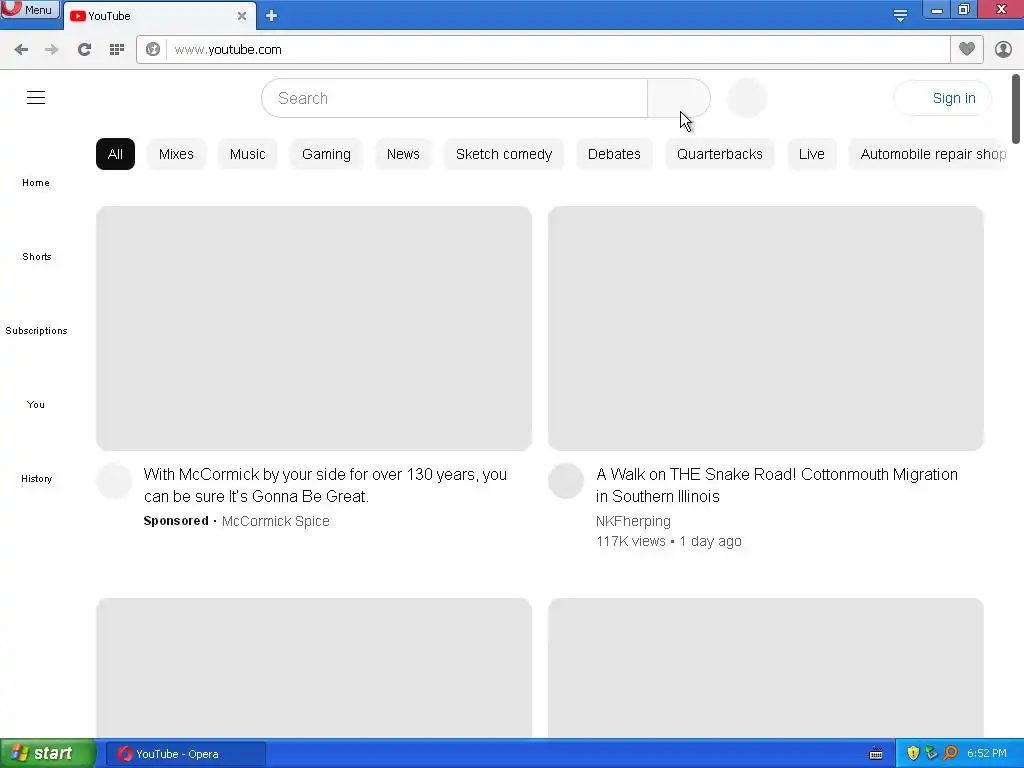Open NKFherping channel link

pyautogui.click(x=633, y=521)
